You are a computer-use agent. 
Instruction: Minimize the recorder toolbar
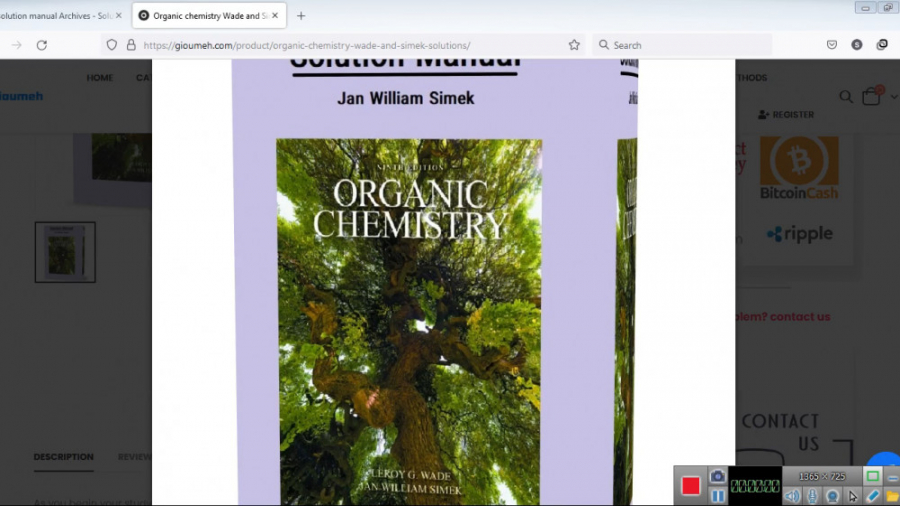[x=892, y=476]
